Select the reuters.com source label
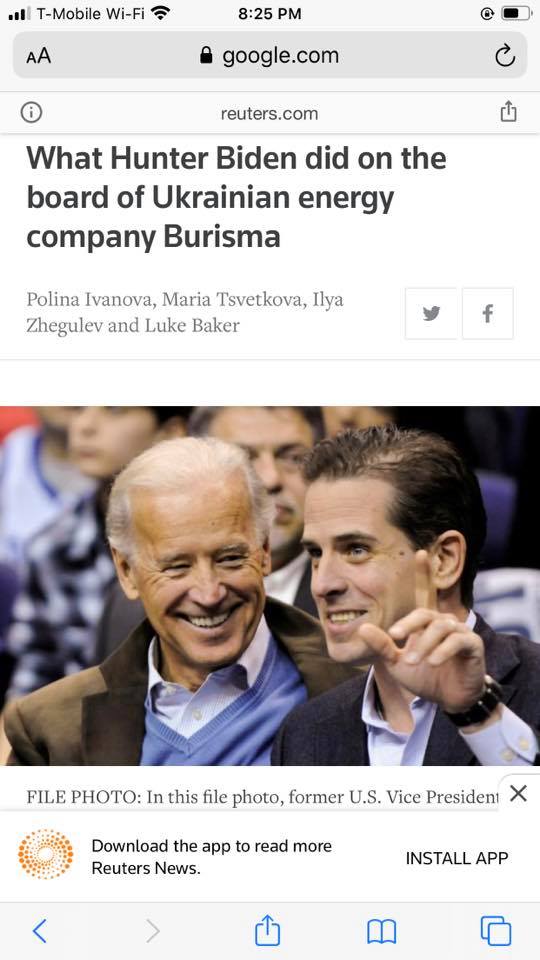 (x=269, y=113)
